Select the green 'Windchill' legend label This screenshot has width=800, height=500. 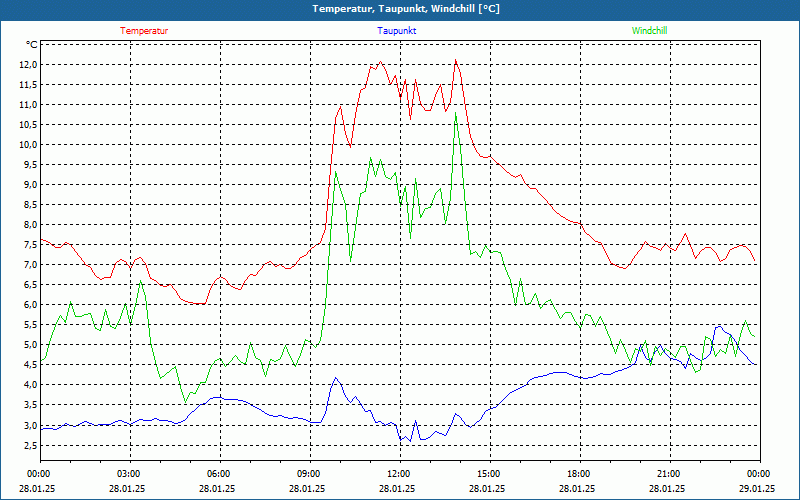tap(649, 31)
